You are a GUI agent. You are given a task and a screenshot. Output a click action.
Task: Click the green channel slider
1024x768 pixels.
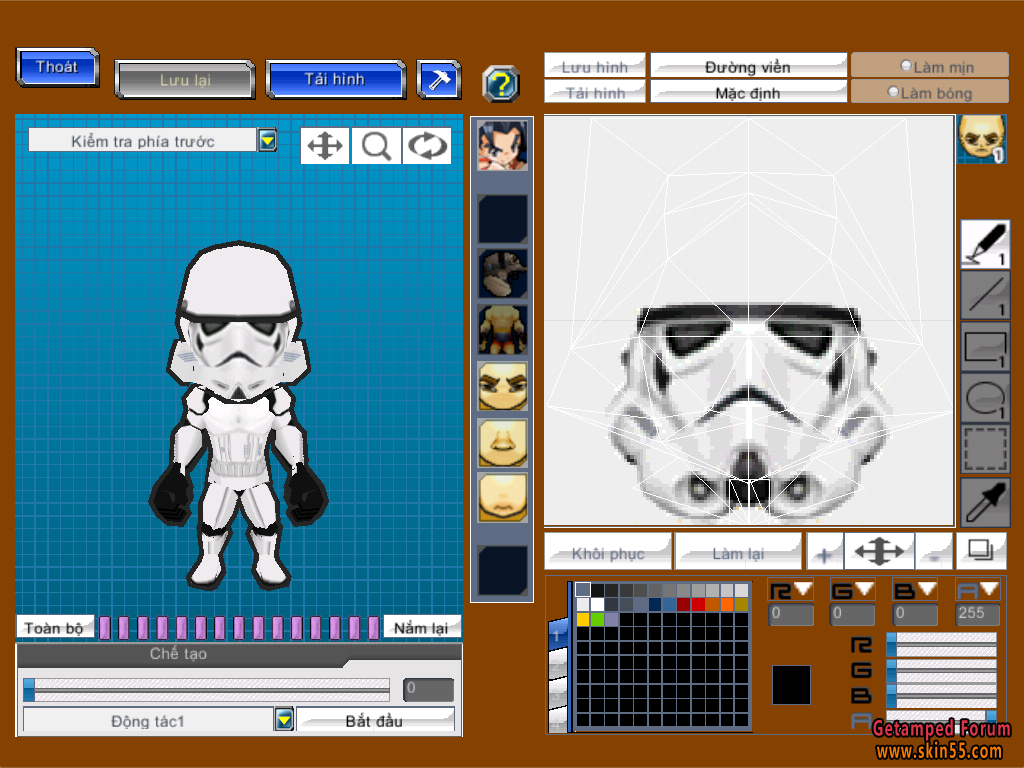[x=941, y=671]
